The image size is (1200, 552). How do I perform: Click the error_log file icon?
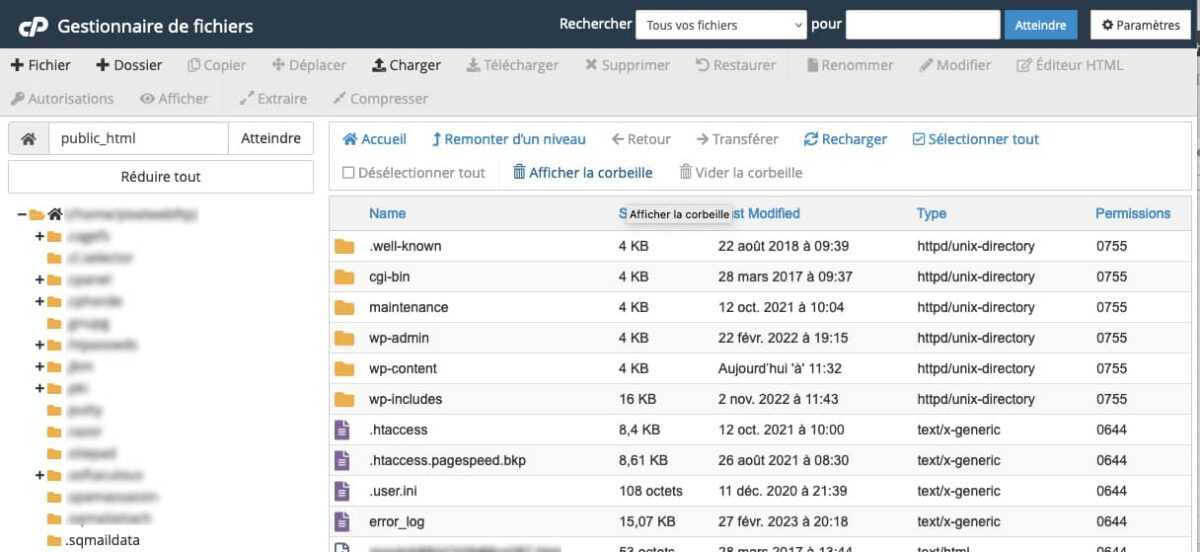click(343, 521)
